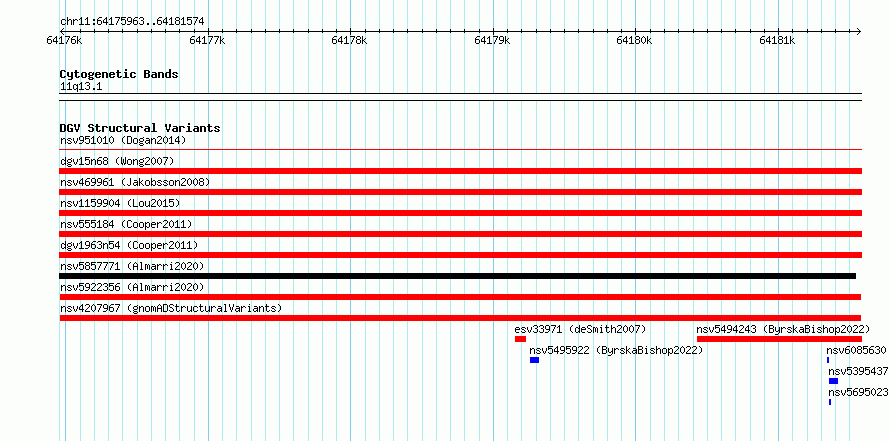Click the right arrowhead of the ruler
The width and height of the screenshot is (890, 441).
tap(859, 31)
